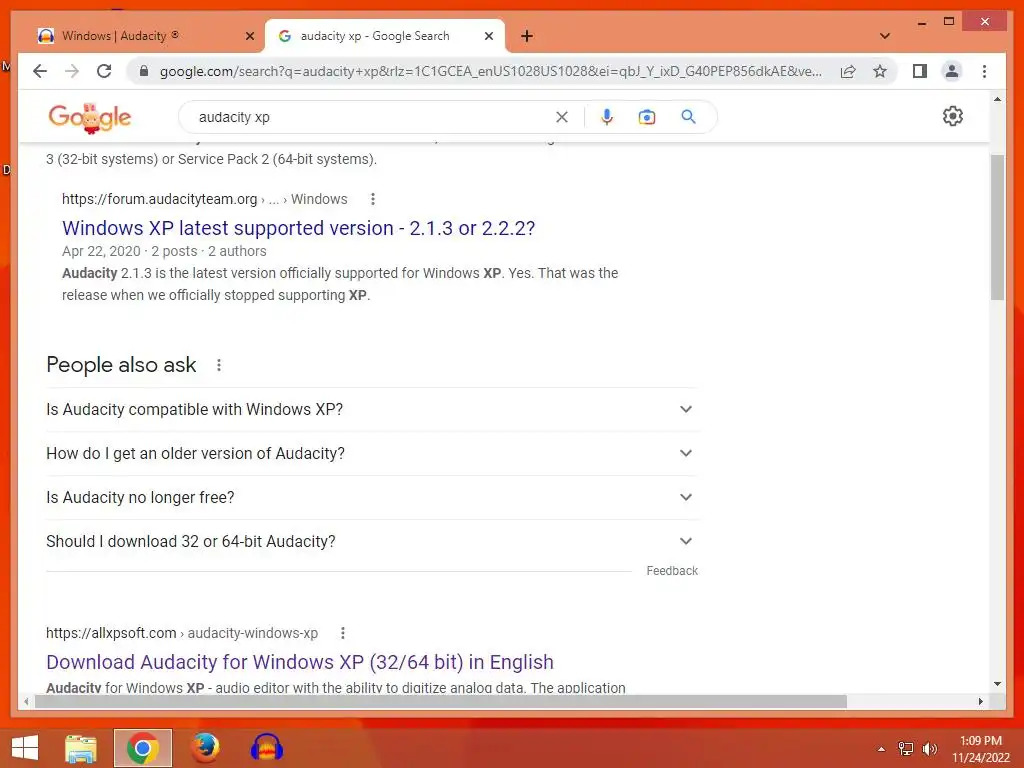Image resolution: width=1024 pixels, height=768 pixels.
Task: Open File Explorer from taskbar
Action: pos(81,748)
